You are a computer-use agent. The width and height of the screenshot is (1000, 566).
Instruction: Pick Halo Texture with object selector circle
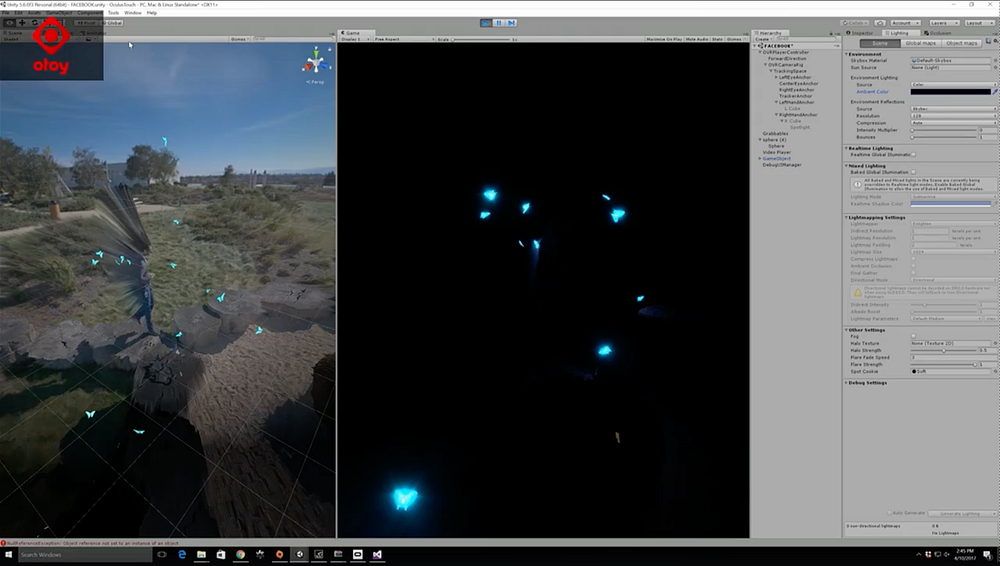click(995, 343)
